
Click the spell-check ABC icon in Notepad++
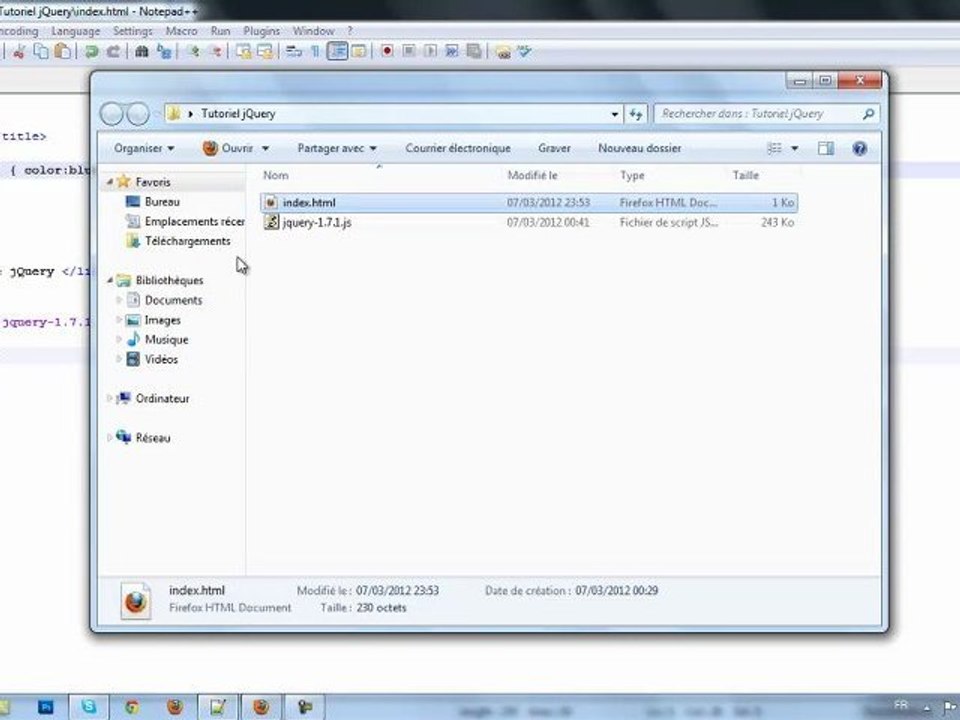click(x=524, y=51)
